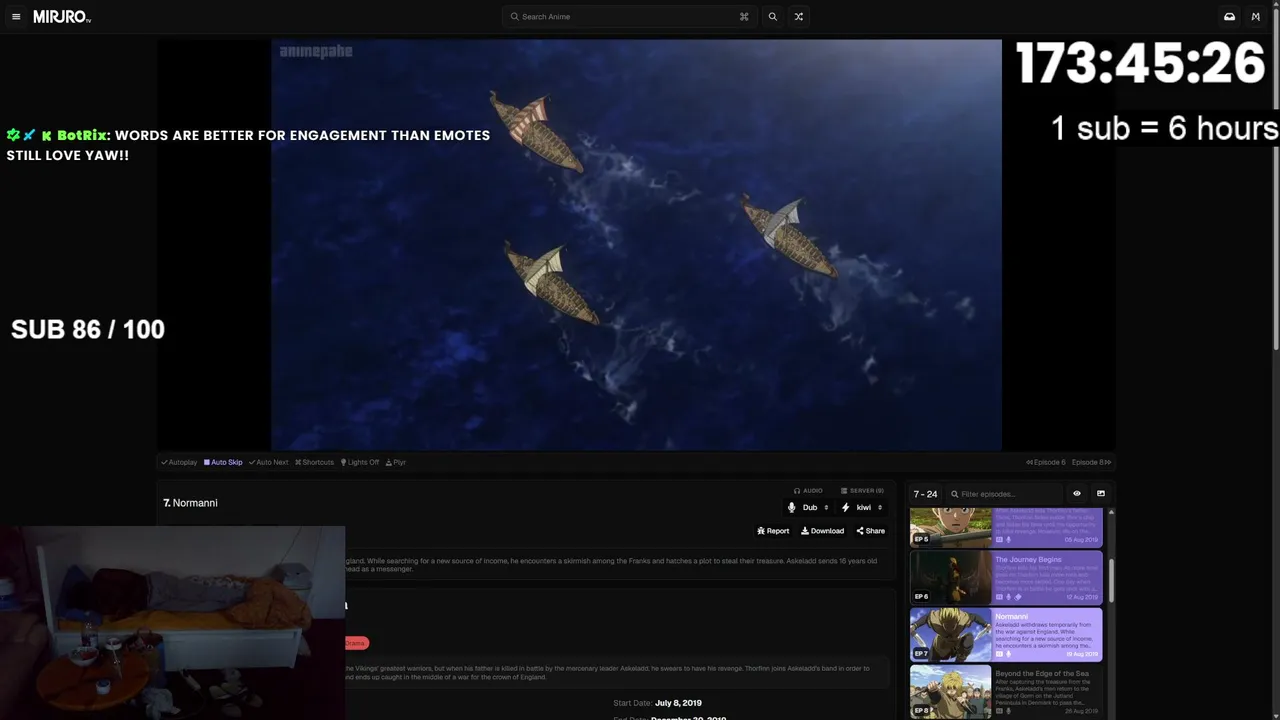
Task: Open the Dub audio dropdown
Action: point(808,508)
